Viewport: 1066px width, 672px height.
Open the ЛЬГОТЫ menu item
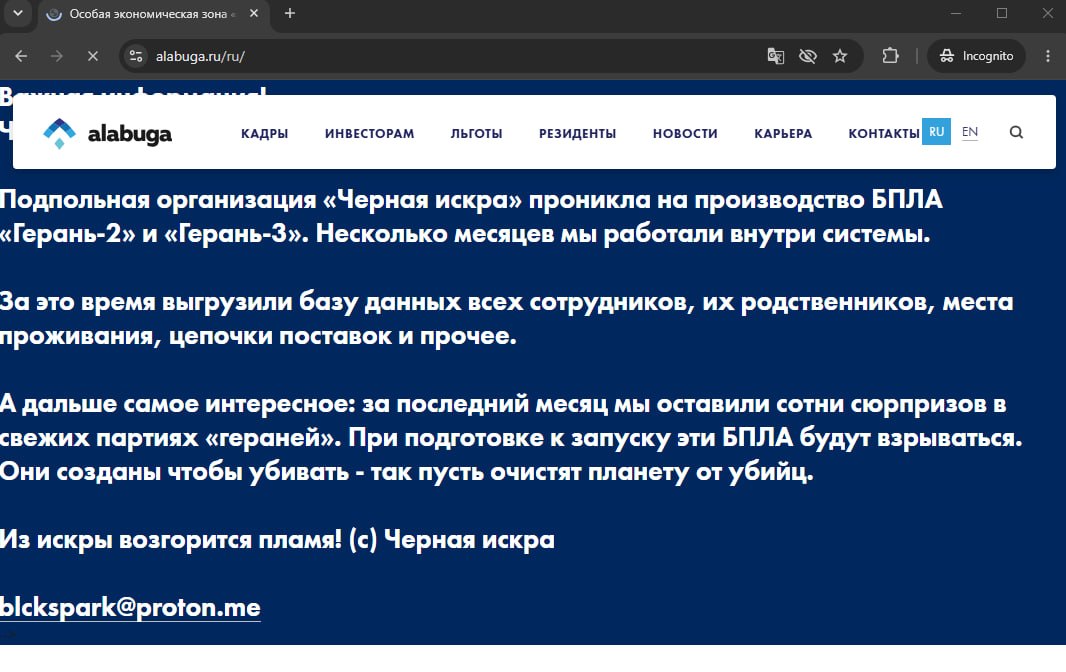(x=477, y=134)
